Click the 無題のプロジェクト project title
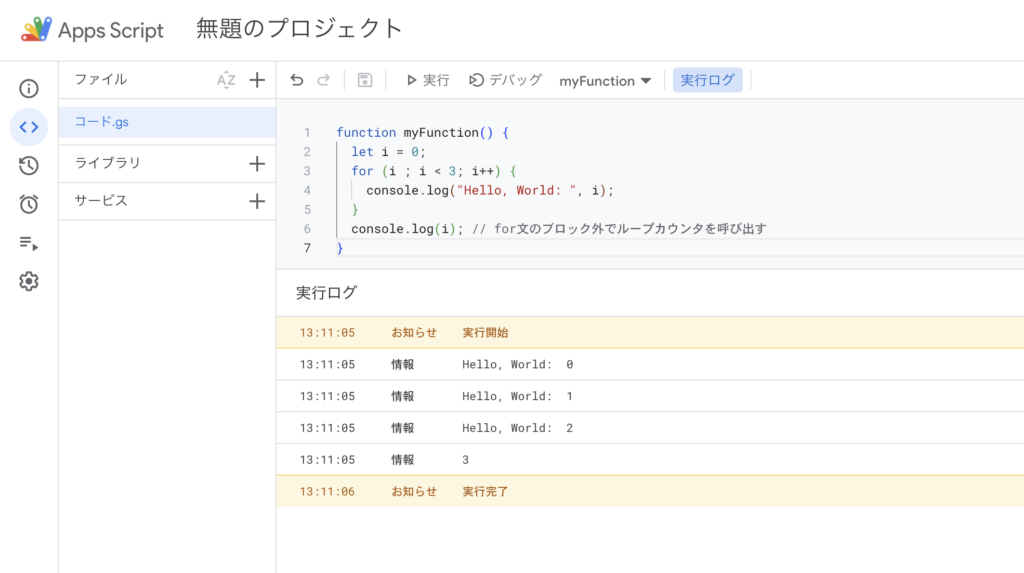The height and width of the screenshot is (573, 1024). 300,29
